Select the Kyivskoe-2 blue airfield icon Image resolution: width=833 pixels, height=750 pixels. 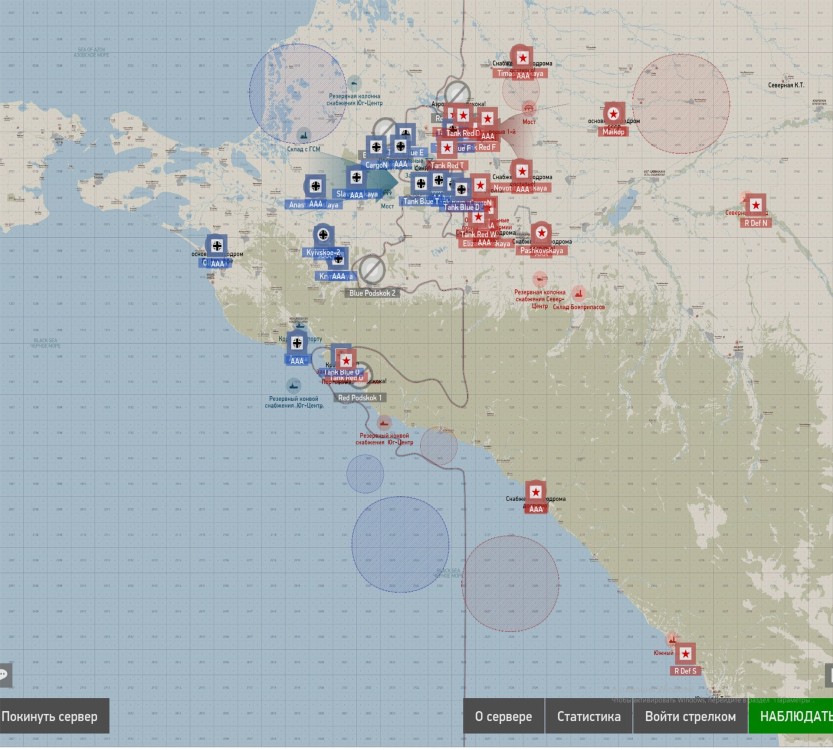tap(323, 235)
